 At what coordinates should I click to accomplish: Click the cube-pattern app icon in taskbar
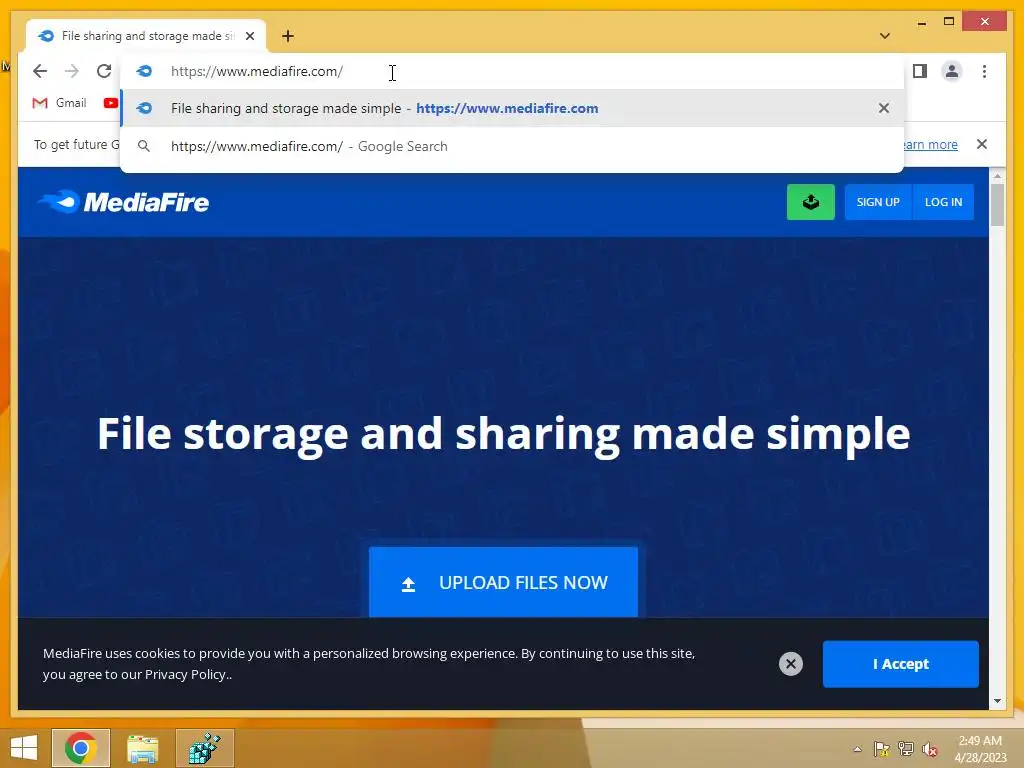[204, 748]
